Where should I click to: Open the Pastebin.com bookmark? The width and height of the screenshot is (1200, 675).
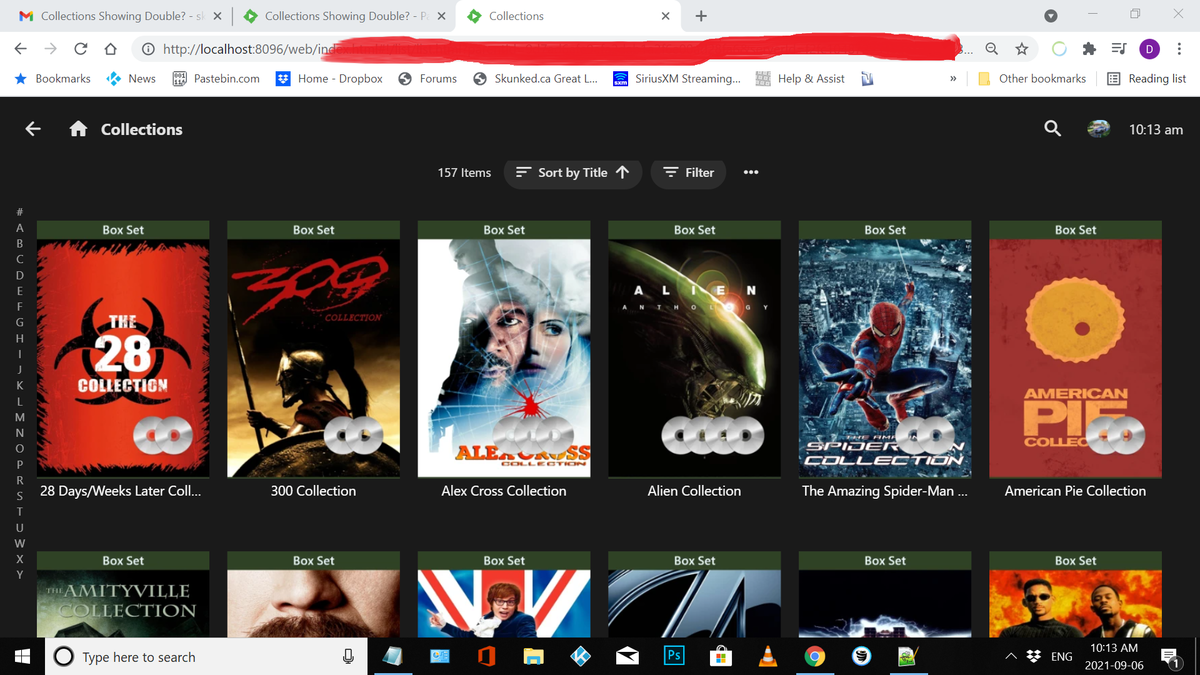click(x=216, y=79)
